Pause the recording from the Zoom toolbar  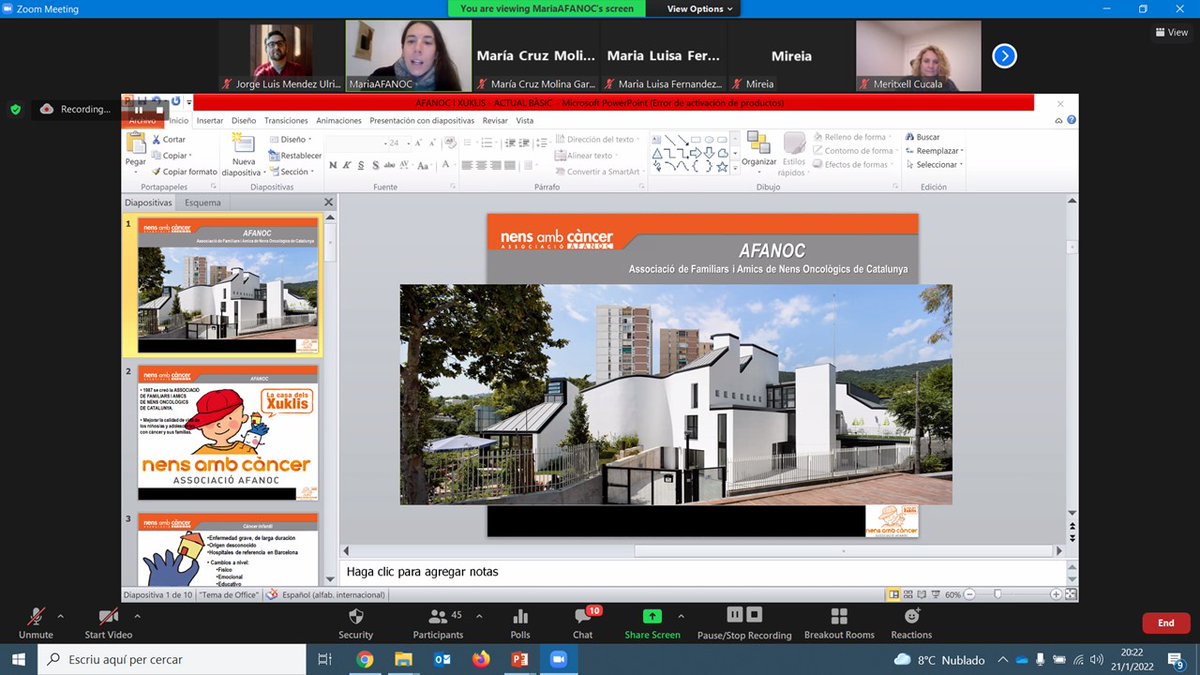coord(735,615)
